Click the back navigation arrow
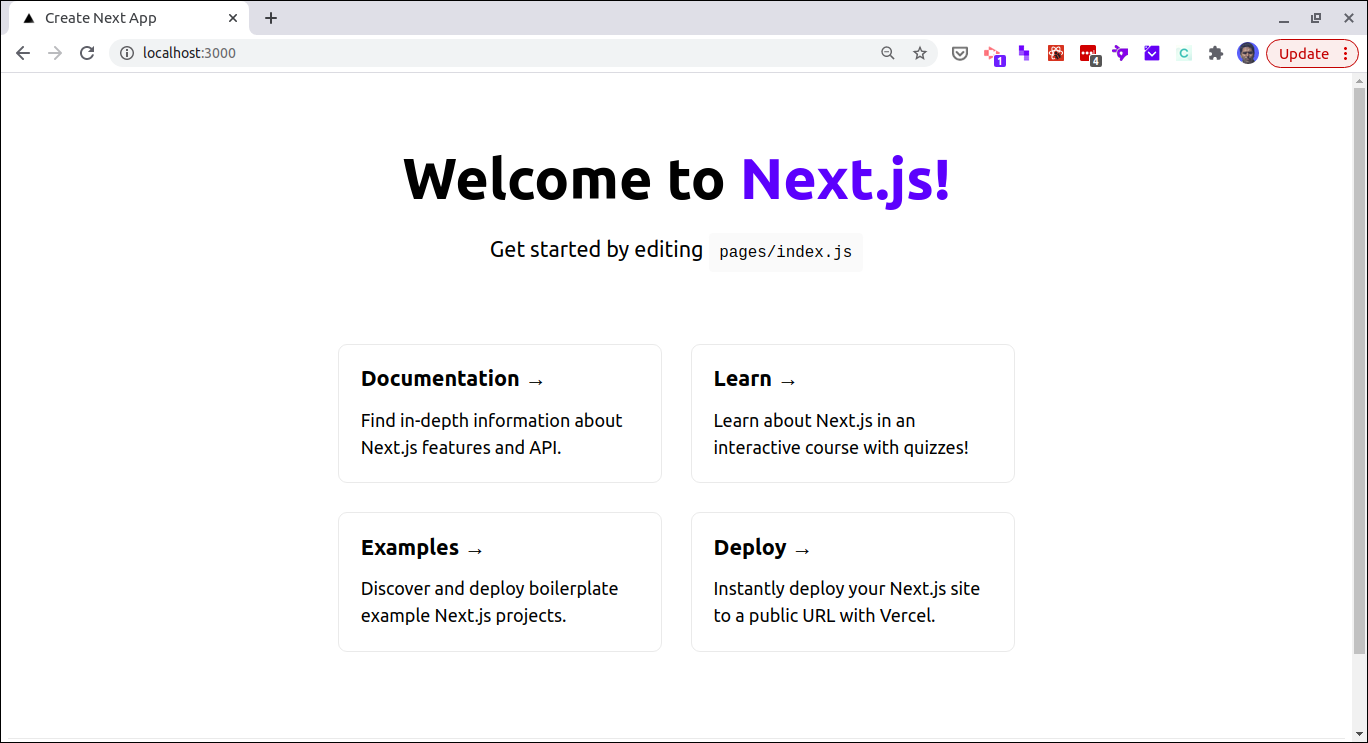Image resolution: width=1368 pixels, height=743 pixels. (x=22, y=53)
